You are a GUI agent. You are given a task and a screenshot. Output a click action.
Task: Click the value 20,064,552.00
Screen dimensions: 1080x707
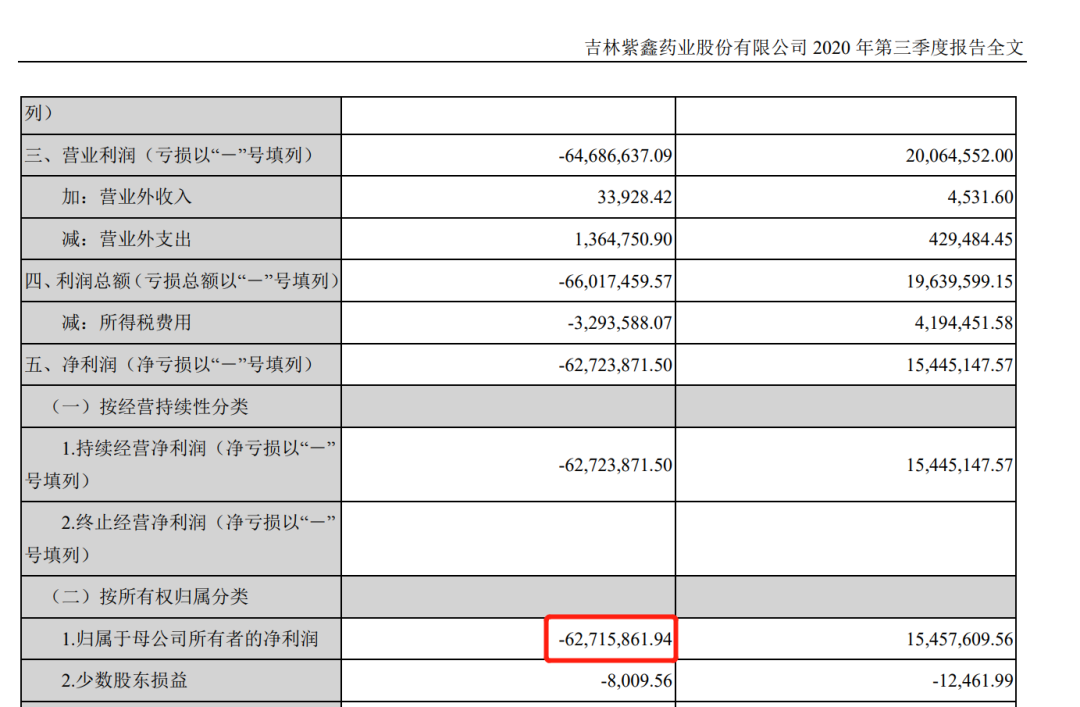click(x=958, y=156)
